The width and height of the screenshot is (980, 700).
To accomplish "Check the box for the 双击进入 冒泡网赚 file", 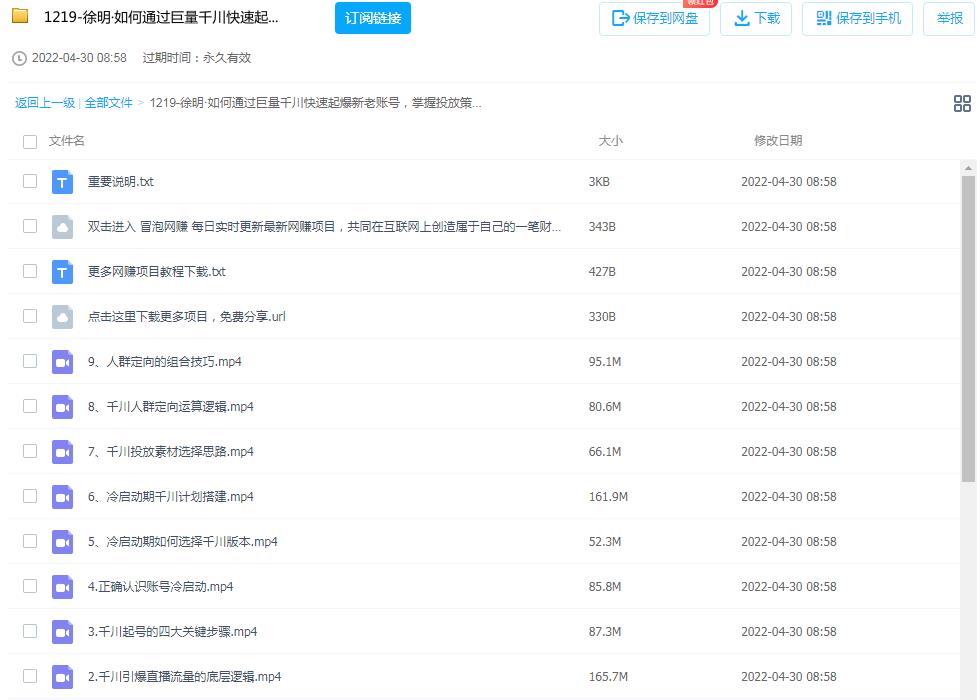I will (x=30, y=226).
